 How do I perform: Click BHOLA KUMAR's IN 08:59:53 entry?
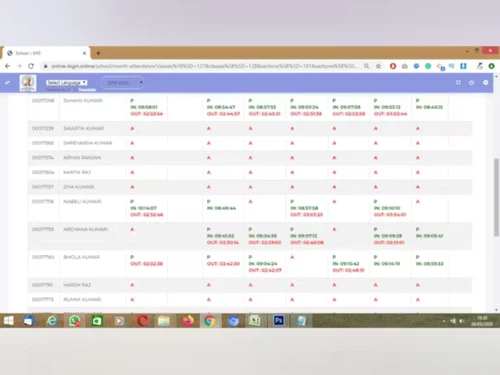point(430,264)
